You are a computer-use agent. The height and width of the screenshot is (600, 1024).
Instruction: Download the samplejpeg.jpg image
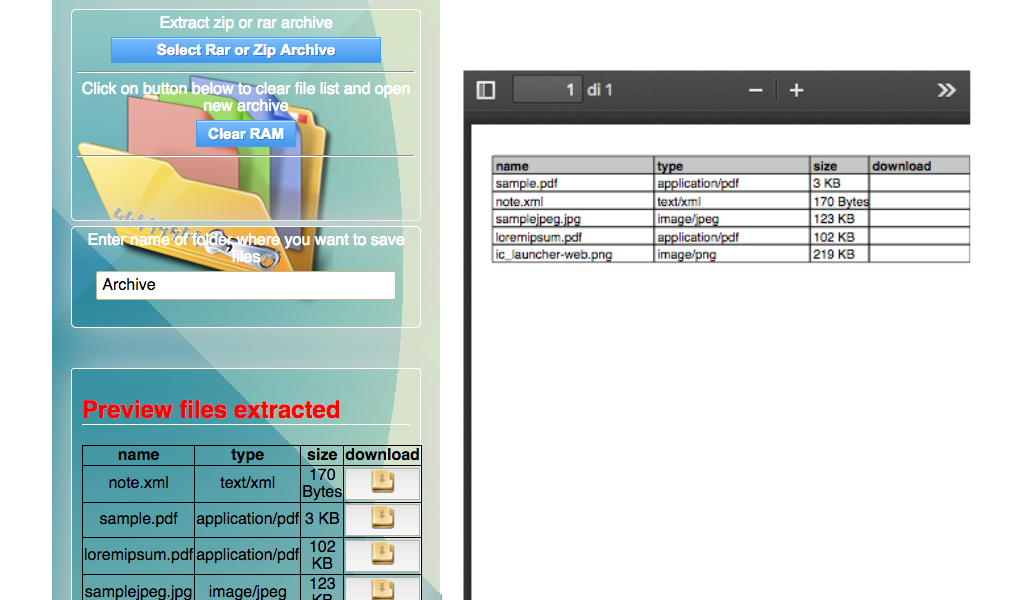point(381,589)
